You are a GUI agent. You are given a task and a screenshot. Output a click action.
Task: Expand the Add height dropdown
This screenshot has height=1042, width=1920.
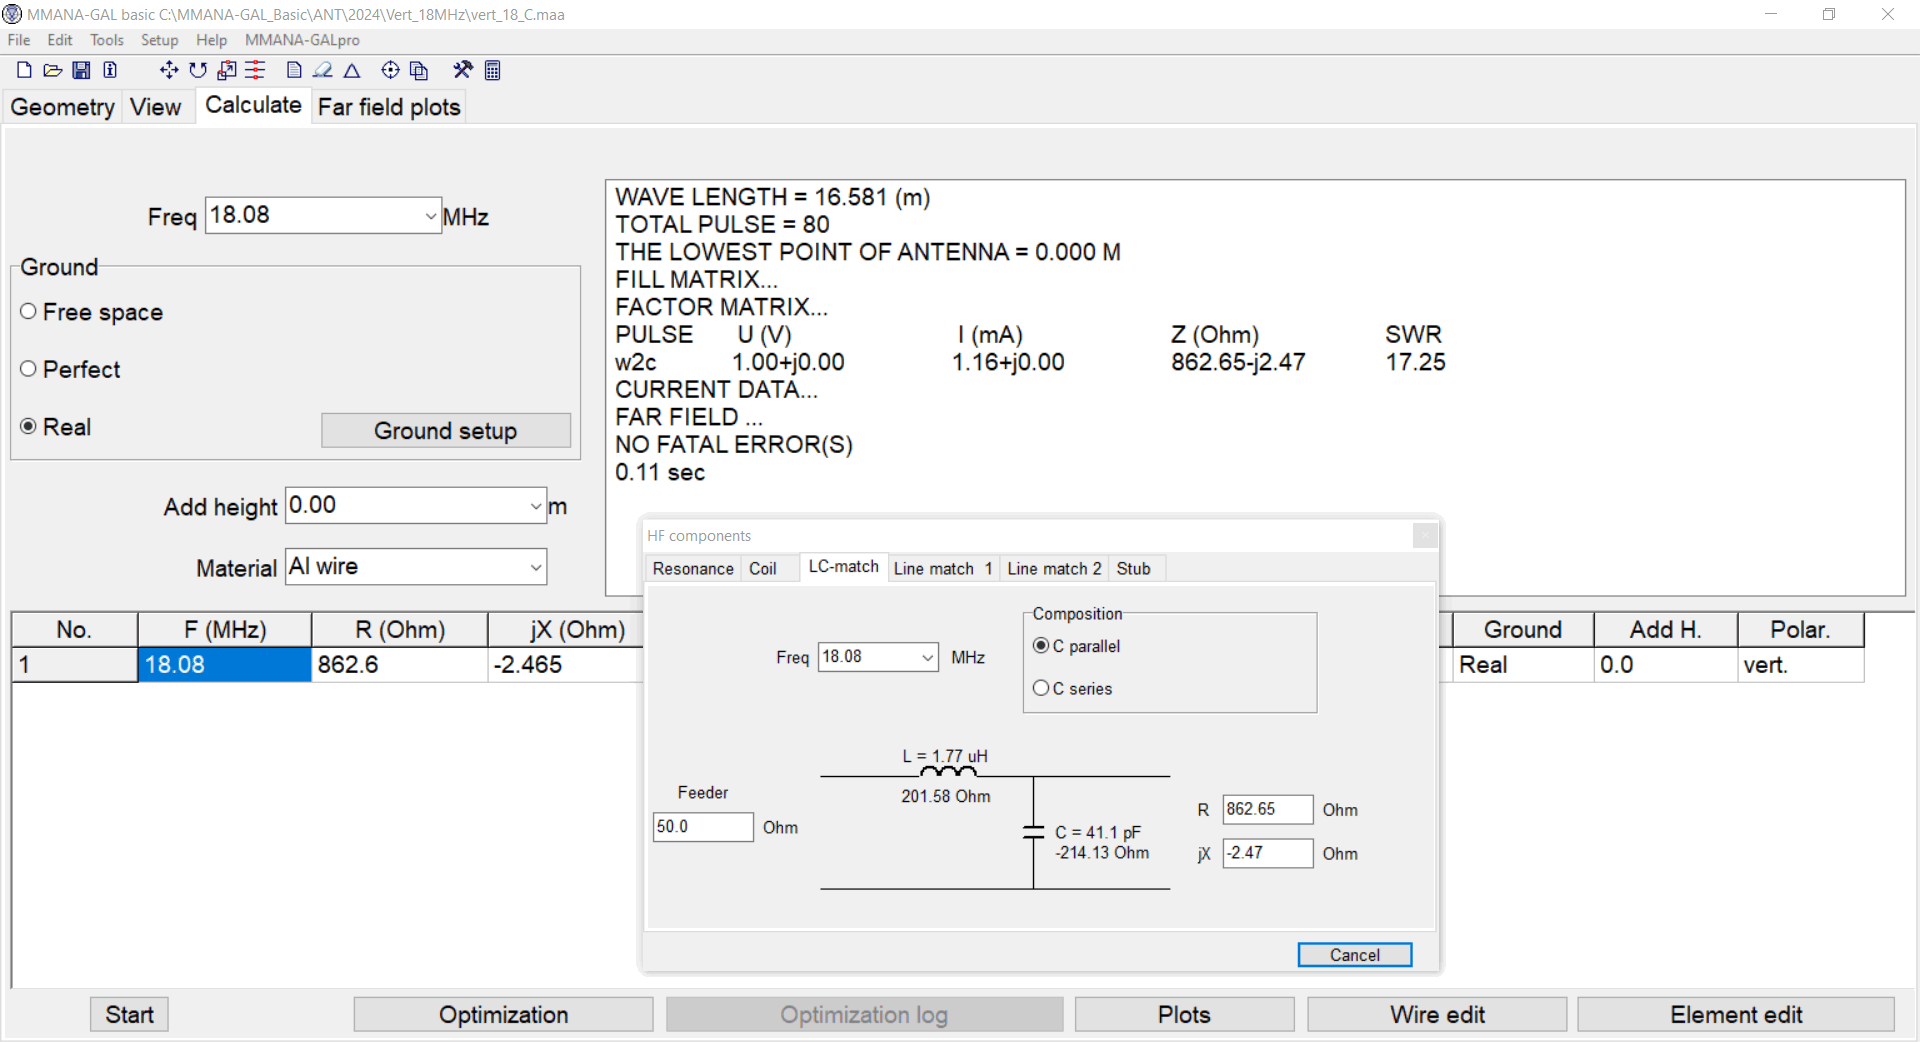pos(535,507)
